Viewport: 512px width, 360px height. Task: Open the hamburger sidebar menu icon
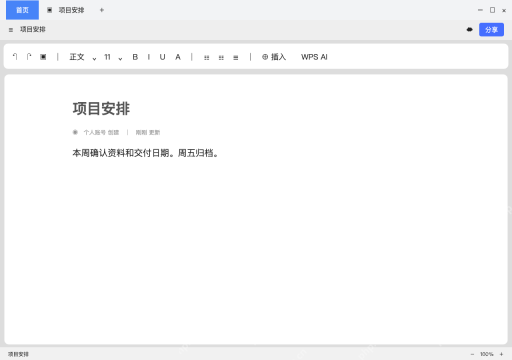[x=11, y=30]
